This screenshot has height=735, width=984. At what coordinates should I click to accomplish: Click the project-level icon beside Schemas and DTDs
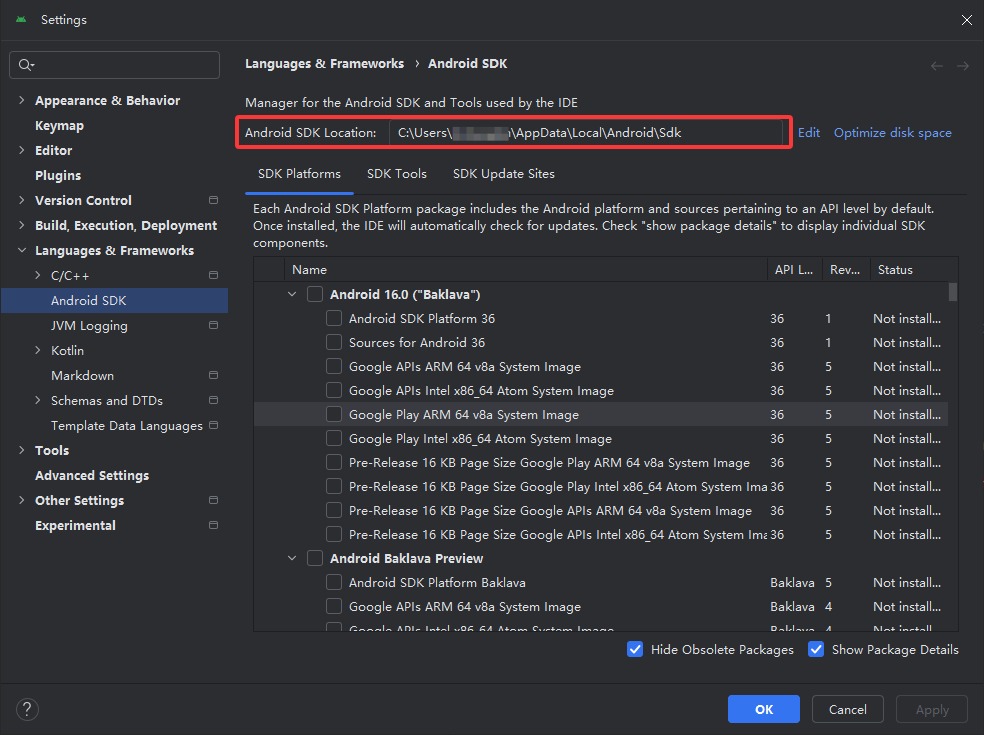pos(213,400)
